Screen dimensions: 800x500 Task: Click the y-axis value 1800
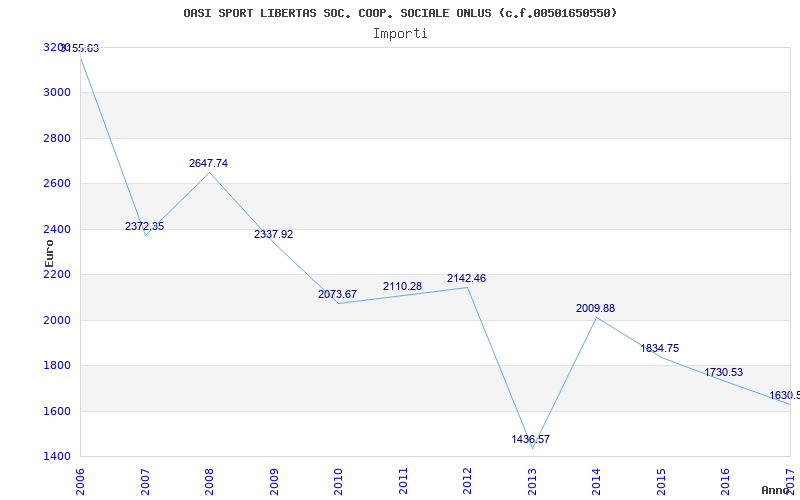[x=57, y=365]
